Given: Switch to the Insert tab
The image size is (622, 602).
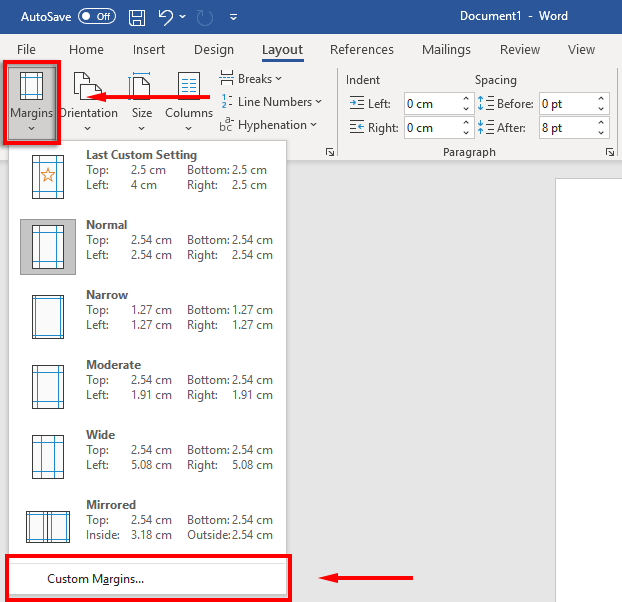Looking at the screenshot, I should 149,50.
